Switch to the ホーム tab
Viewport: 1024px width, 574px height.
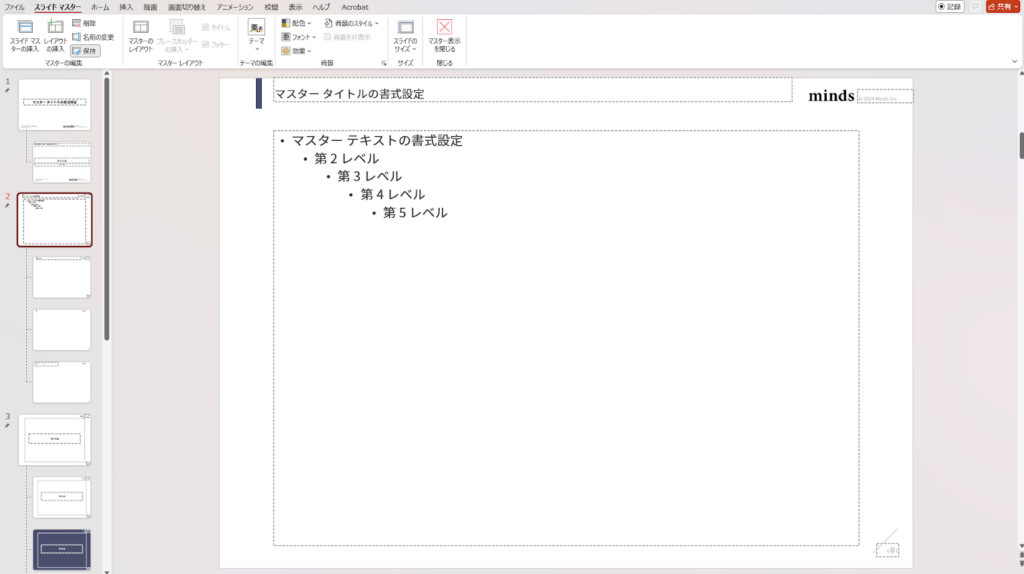pyautogui.click(x=100, y=7)
